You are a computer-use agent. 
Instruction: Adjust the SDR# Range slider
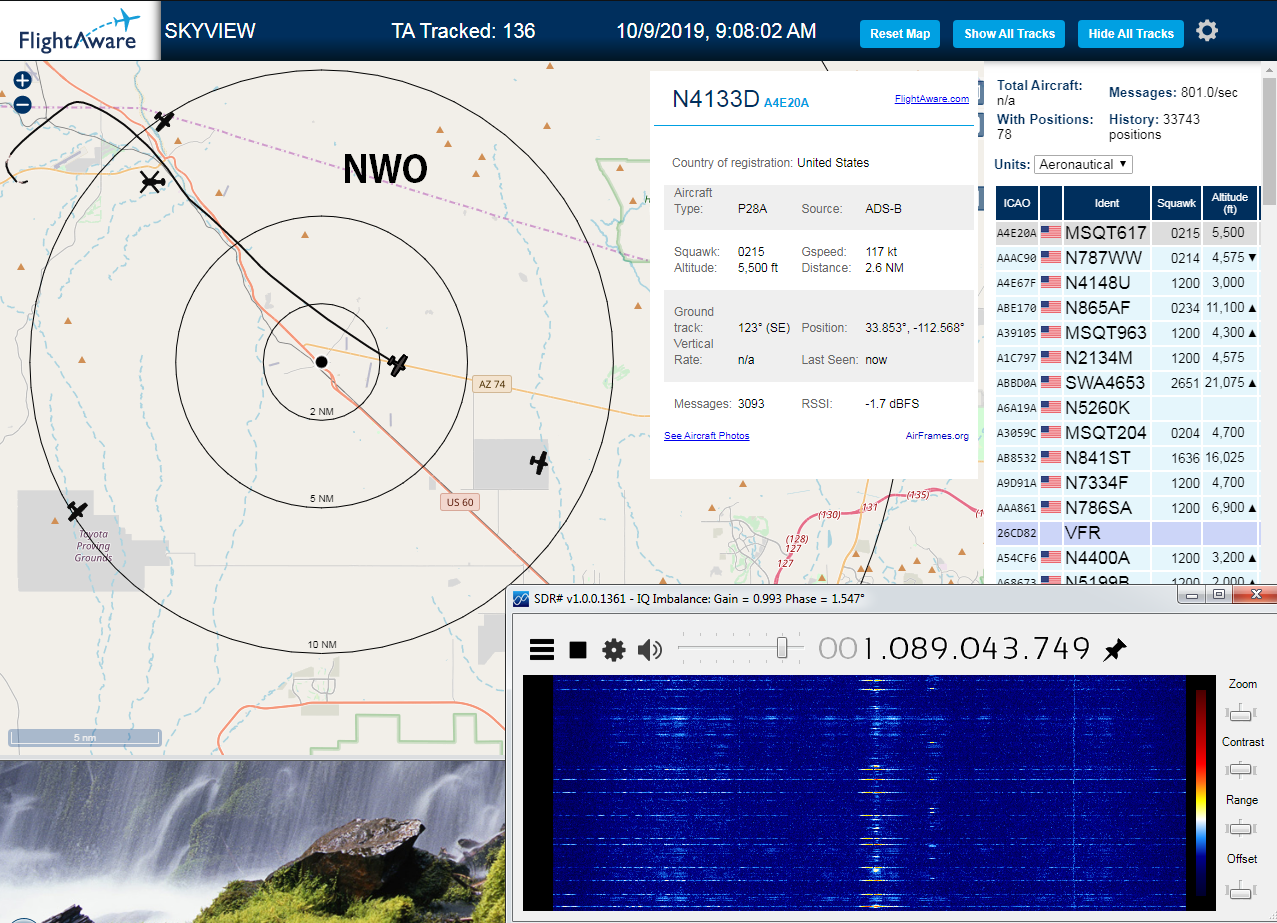pos(1241,828)
